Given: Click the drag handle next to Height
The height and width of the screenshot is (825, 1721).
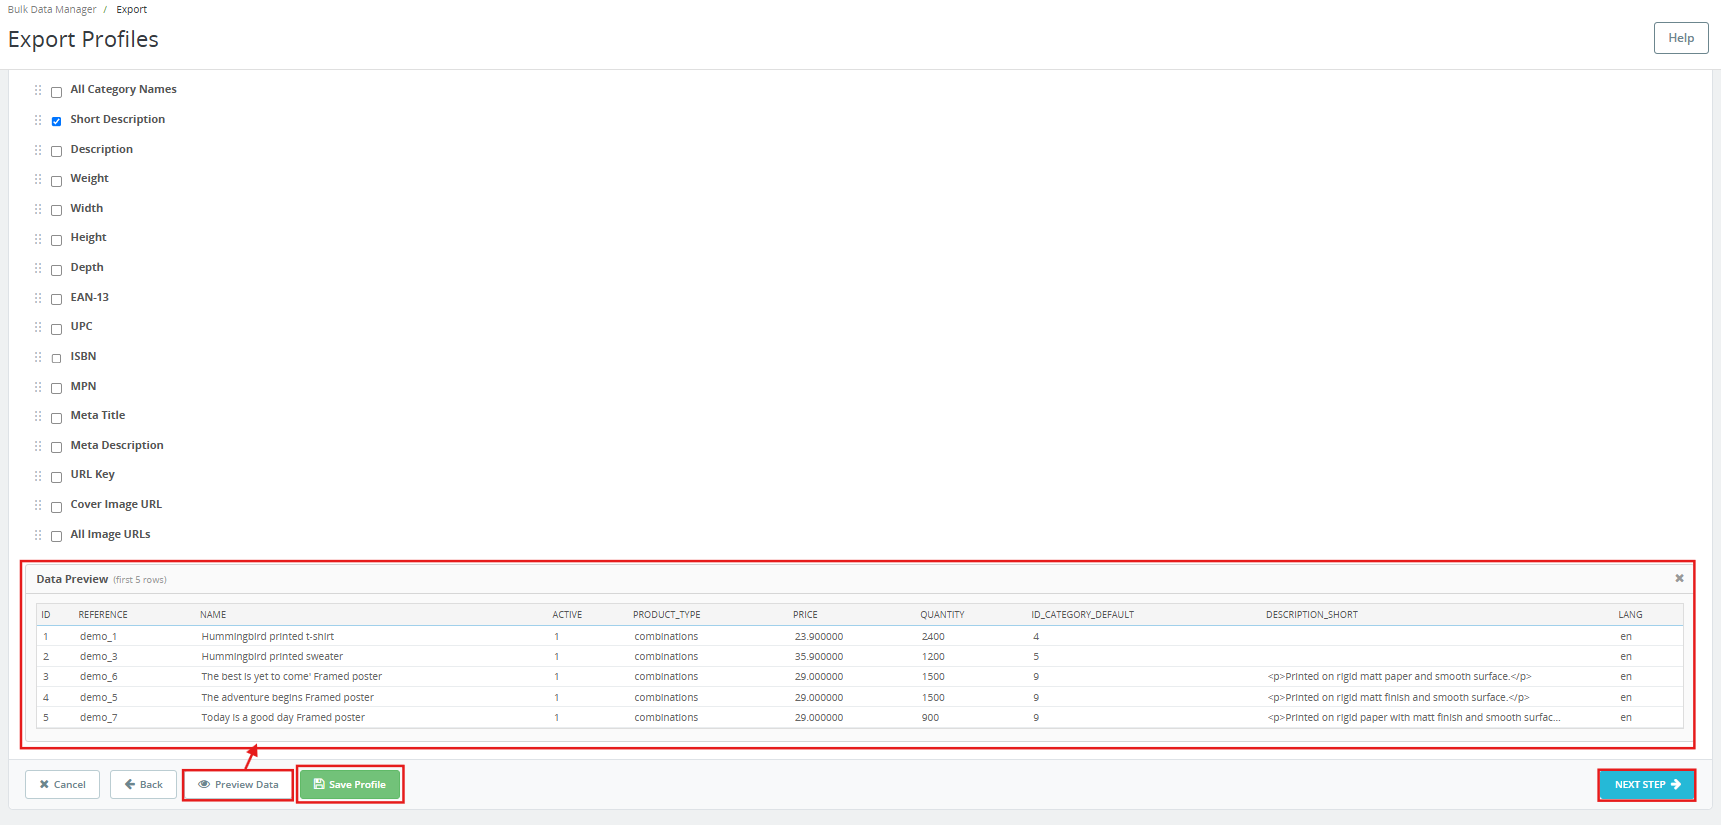Looking at the screenshot, I should 38,238.
